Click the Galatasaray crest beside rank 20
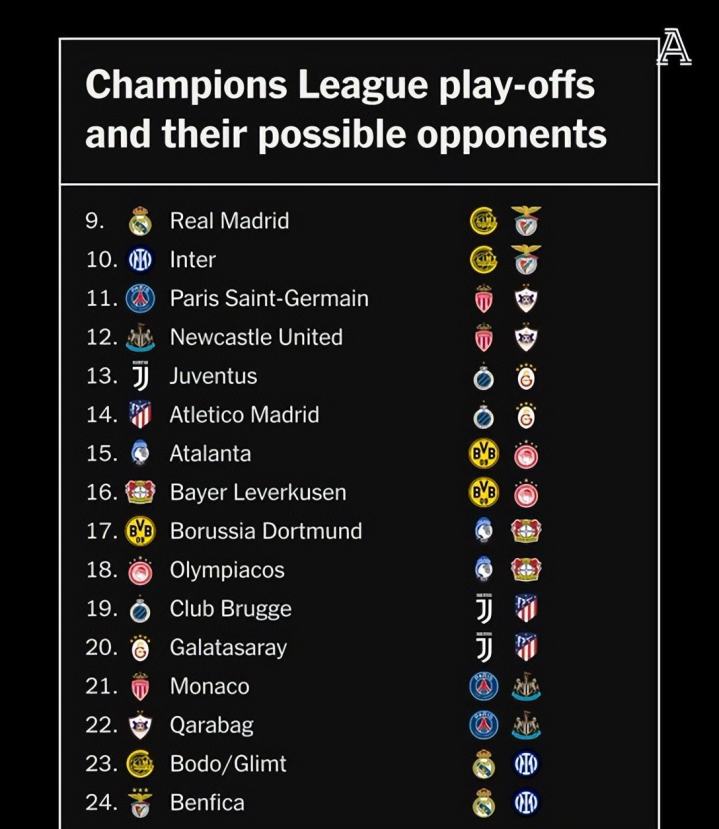719x829 pixels. pos(140,648)
